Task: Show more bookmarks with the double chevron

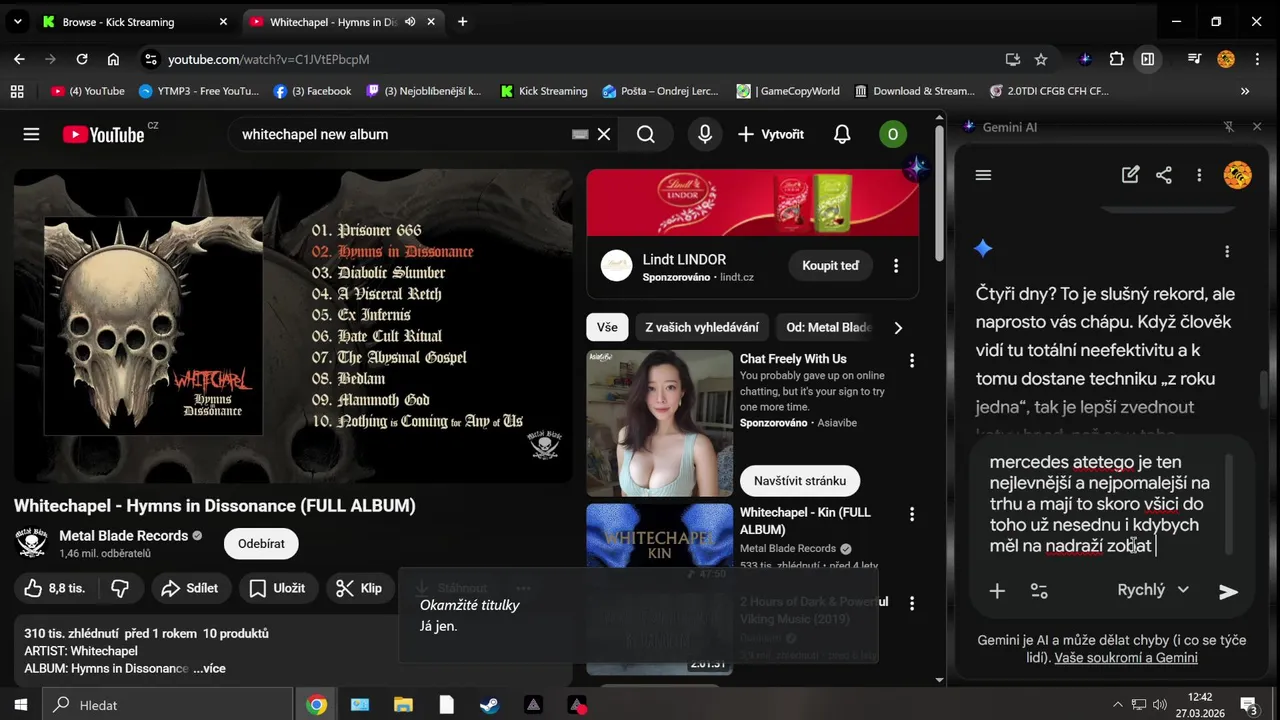Action: click(1245, 91)
